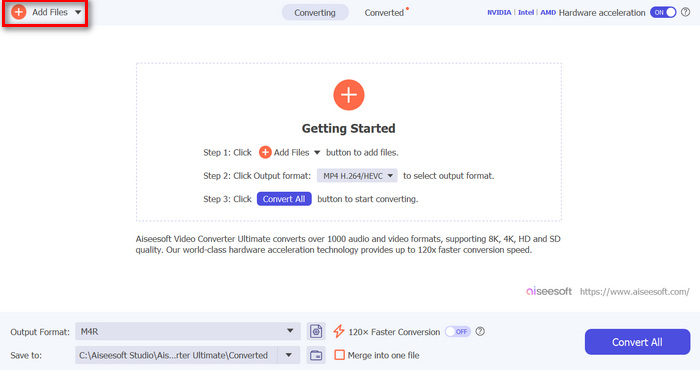Click the AMD label at top
This screenshot has height=370, width=700.
pyautogui.click(x=548, y=12)
